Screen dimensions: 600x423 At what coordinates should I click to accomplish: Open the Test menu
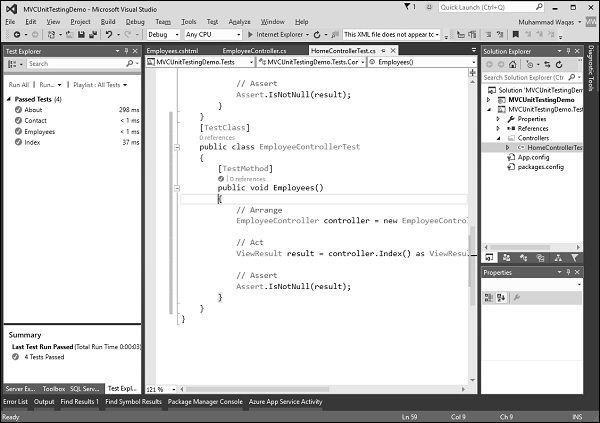pos(212,22)
